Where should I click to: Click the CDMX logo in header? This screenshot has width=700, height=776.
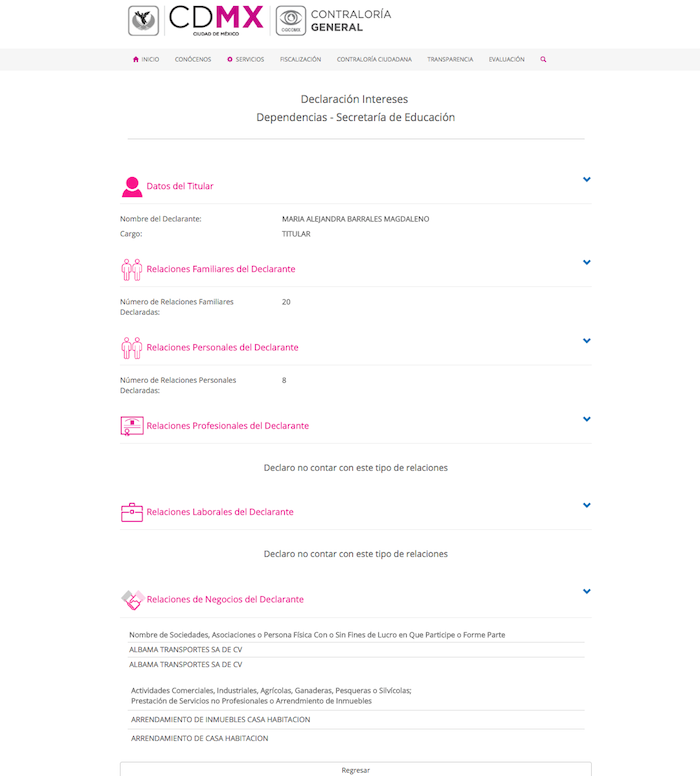coord(216,20)
